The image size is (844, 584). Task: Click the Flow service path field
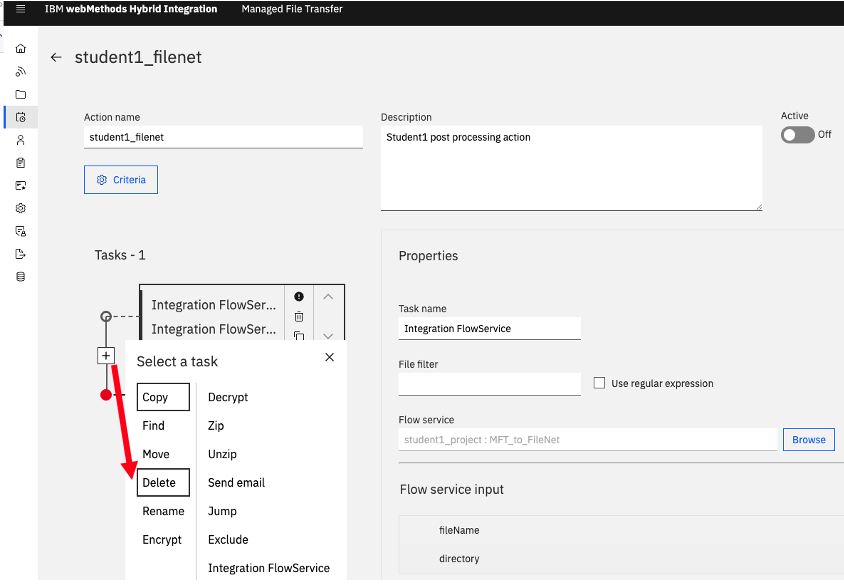click(x=588, y=440)
